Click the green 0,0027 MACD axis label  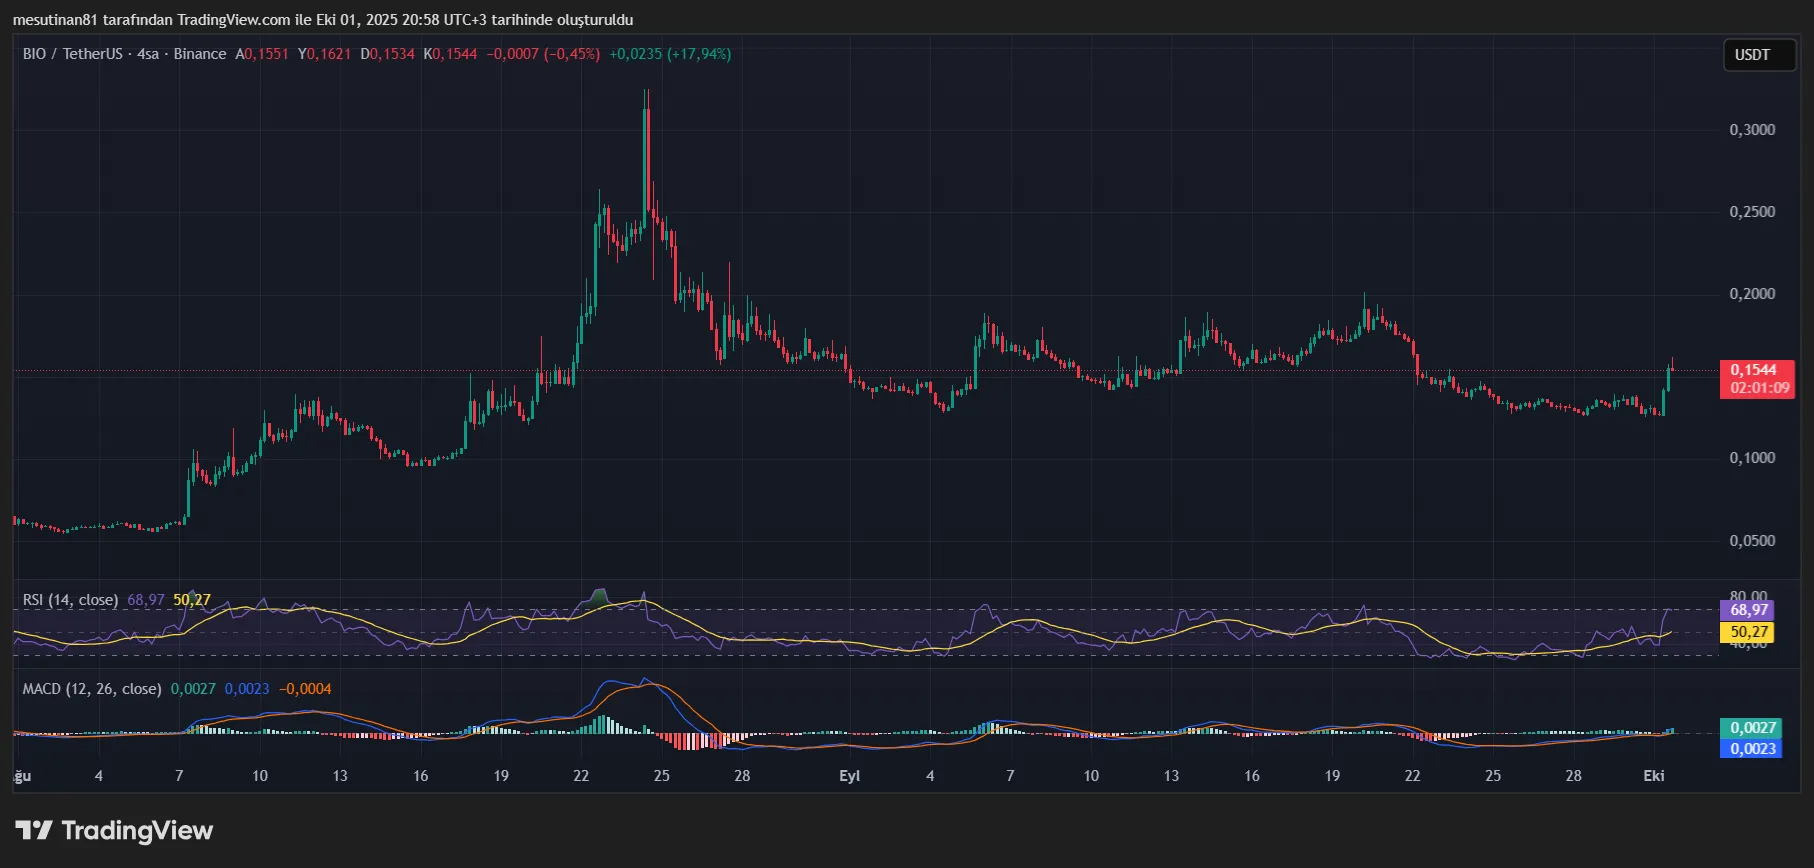pyautogui.click(x=1752, y=728)
